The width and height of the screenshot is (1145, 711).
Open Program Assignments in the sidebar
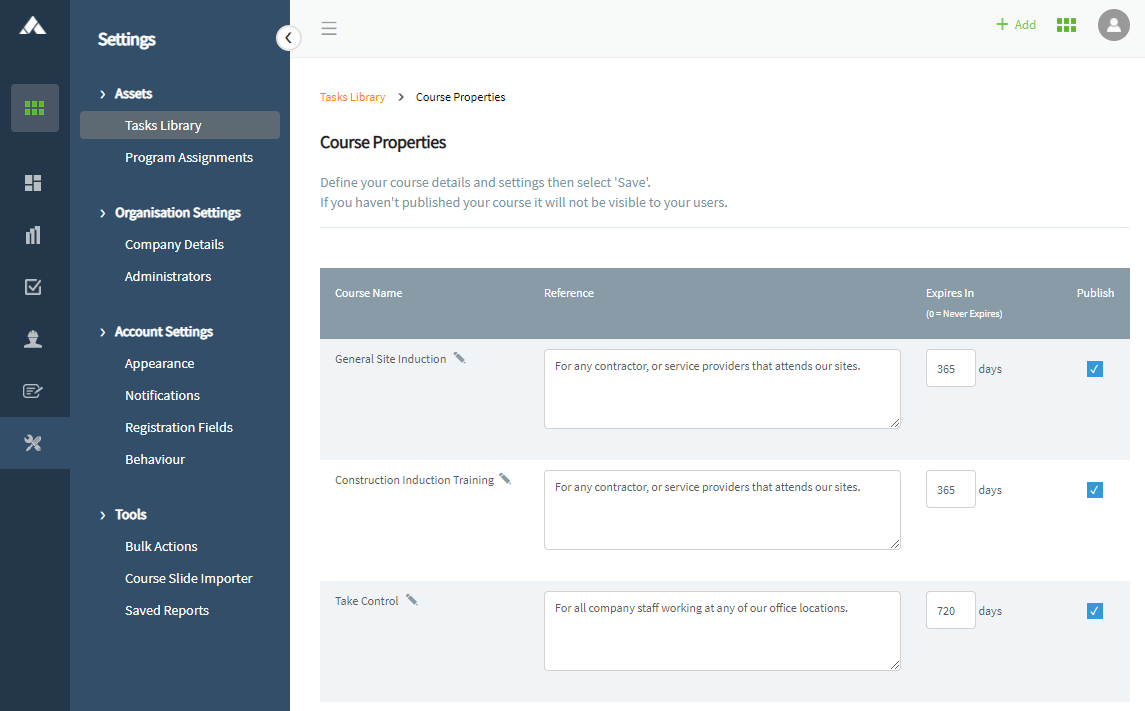pos(189,158)
